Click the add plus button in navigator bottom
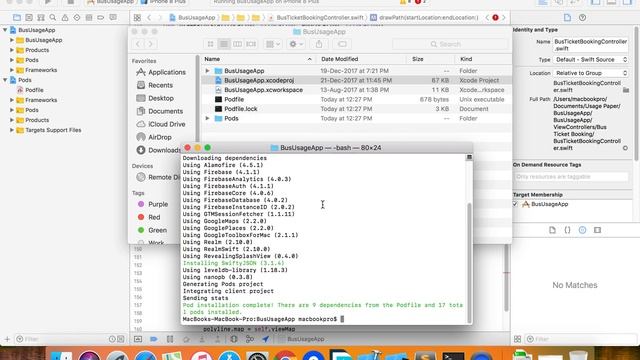The height and width of the screenshot is (360, 640). [7, 339]
